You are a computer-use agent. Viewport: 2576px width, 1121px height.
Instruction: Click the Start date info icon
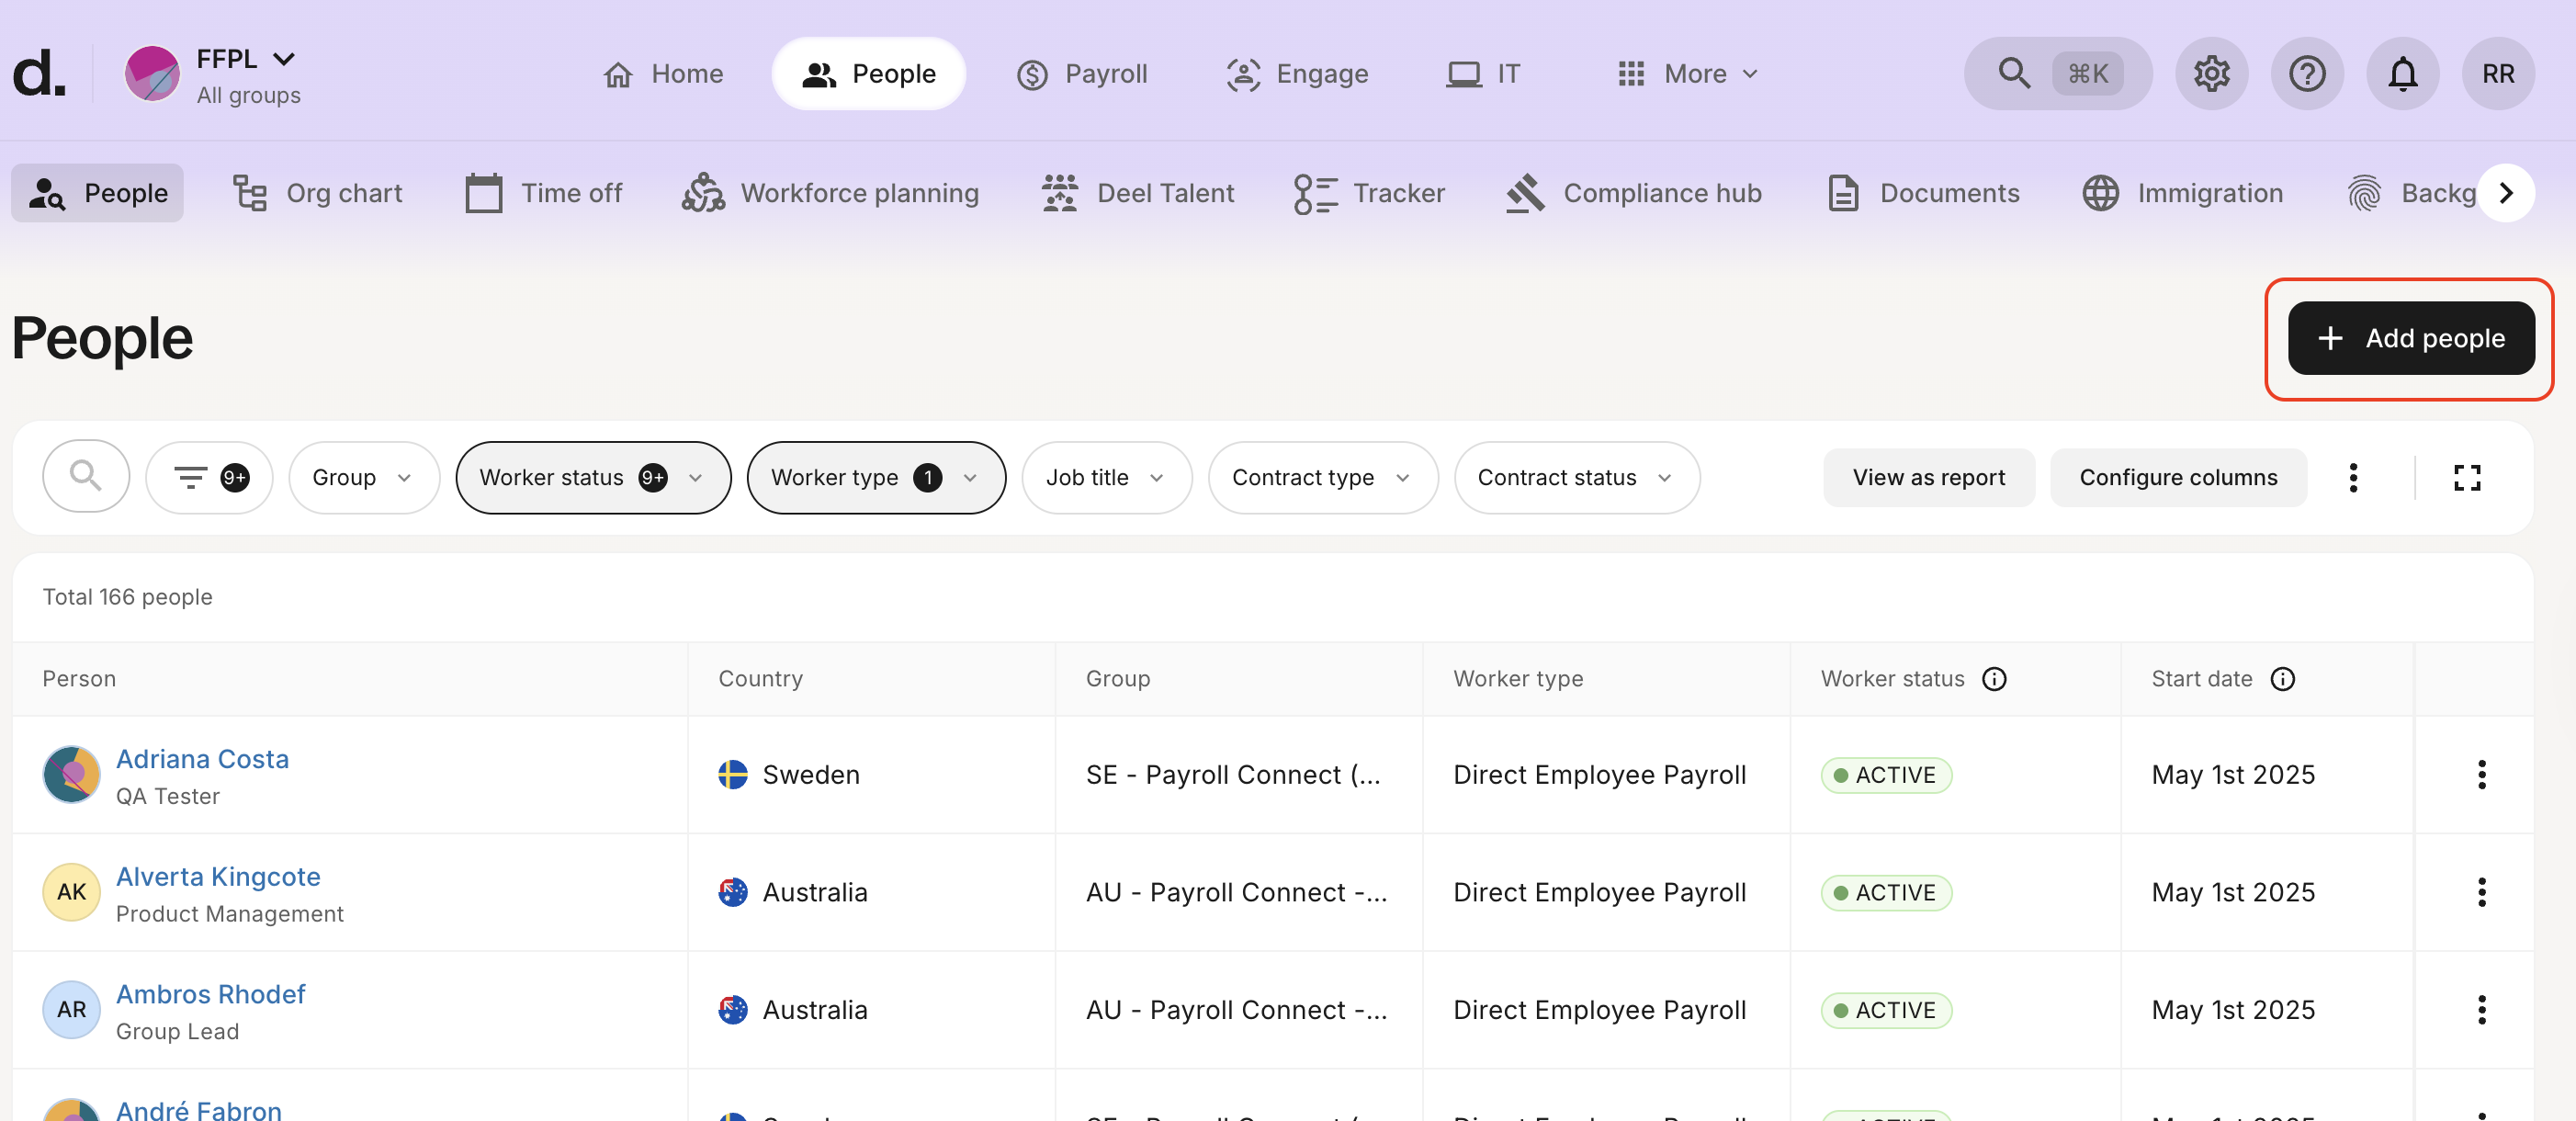(2282, 679)
